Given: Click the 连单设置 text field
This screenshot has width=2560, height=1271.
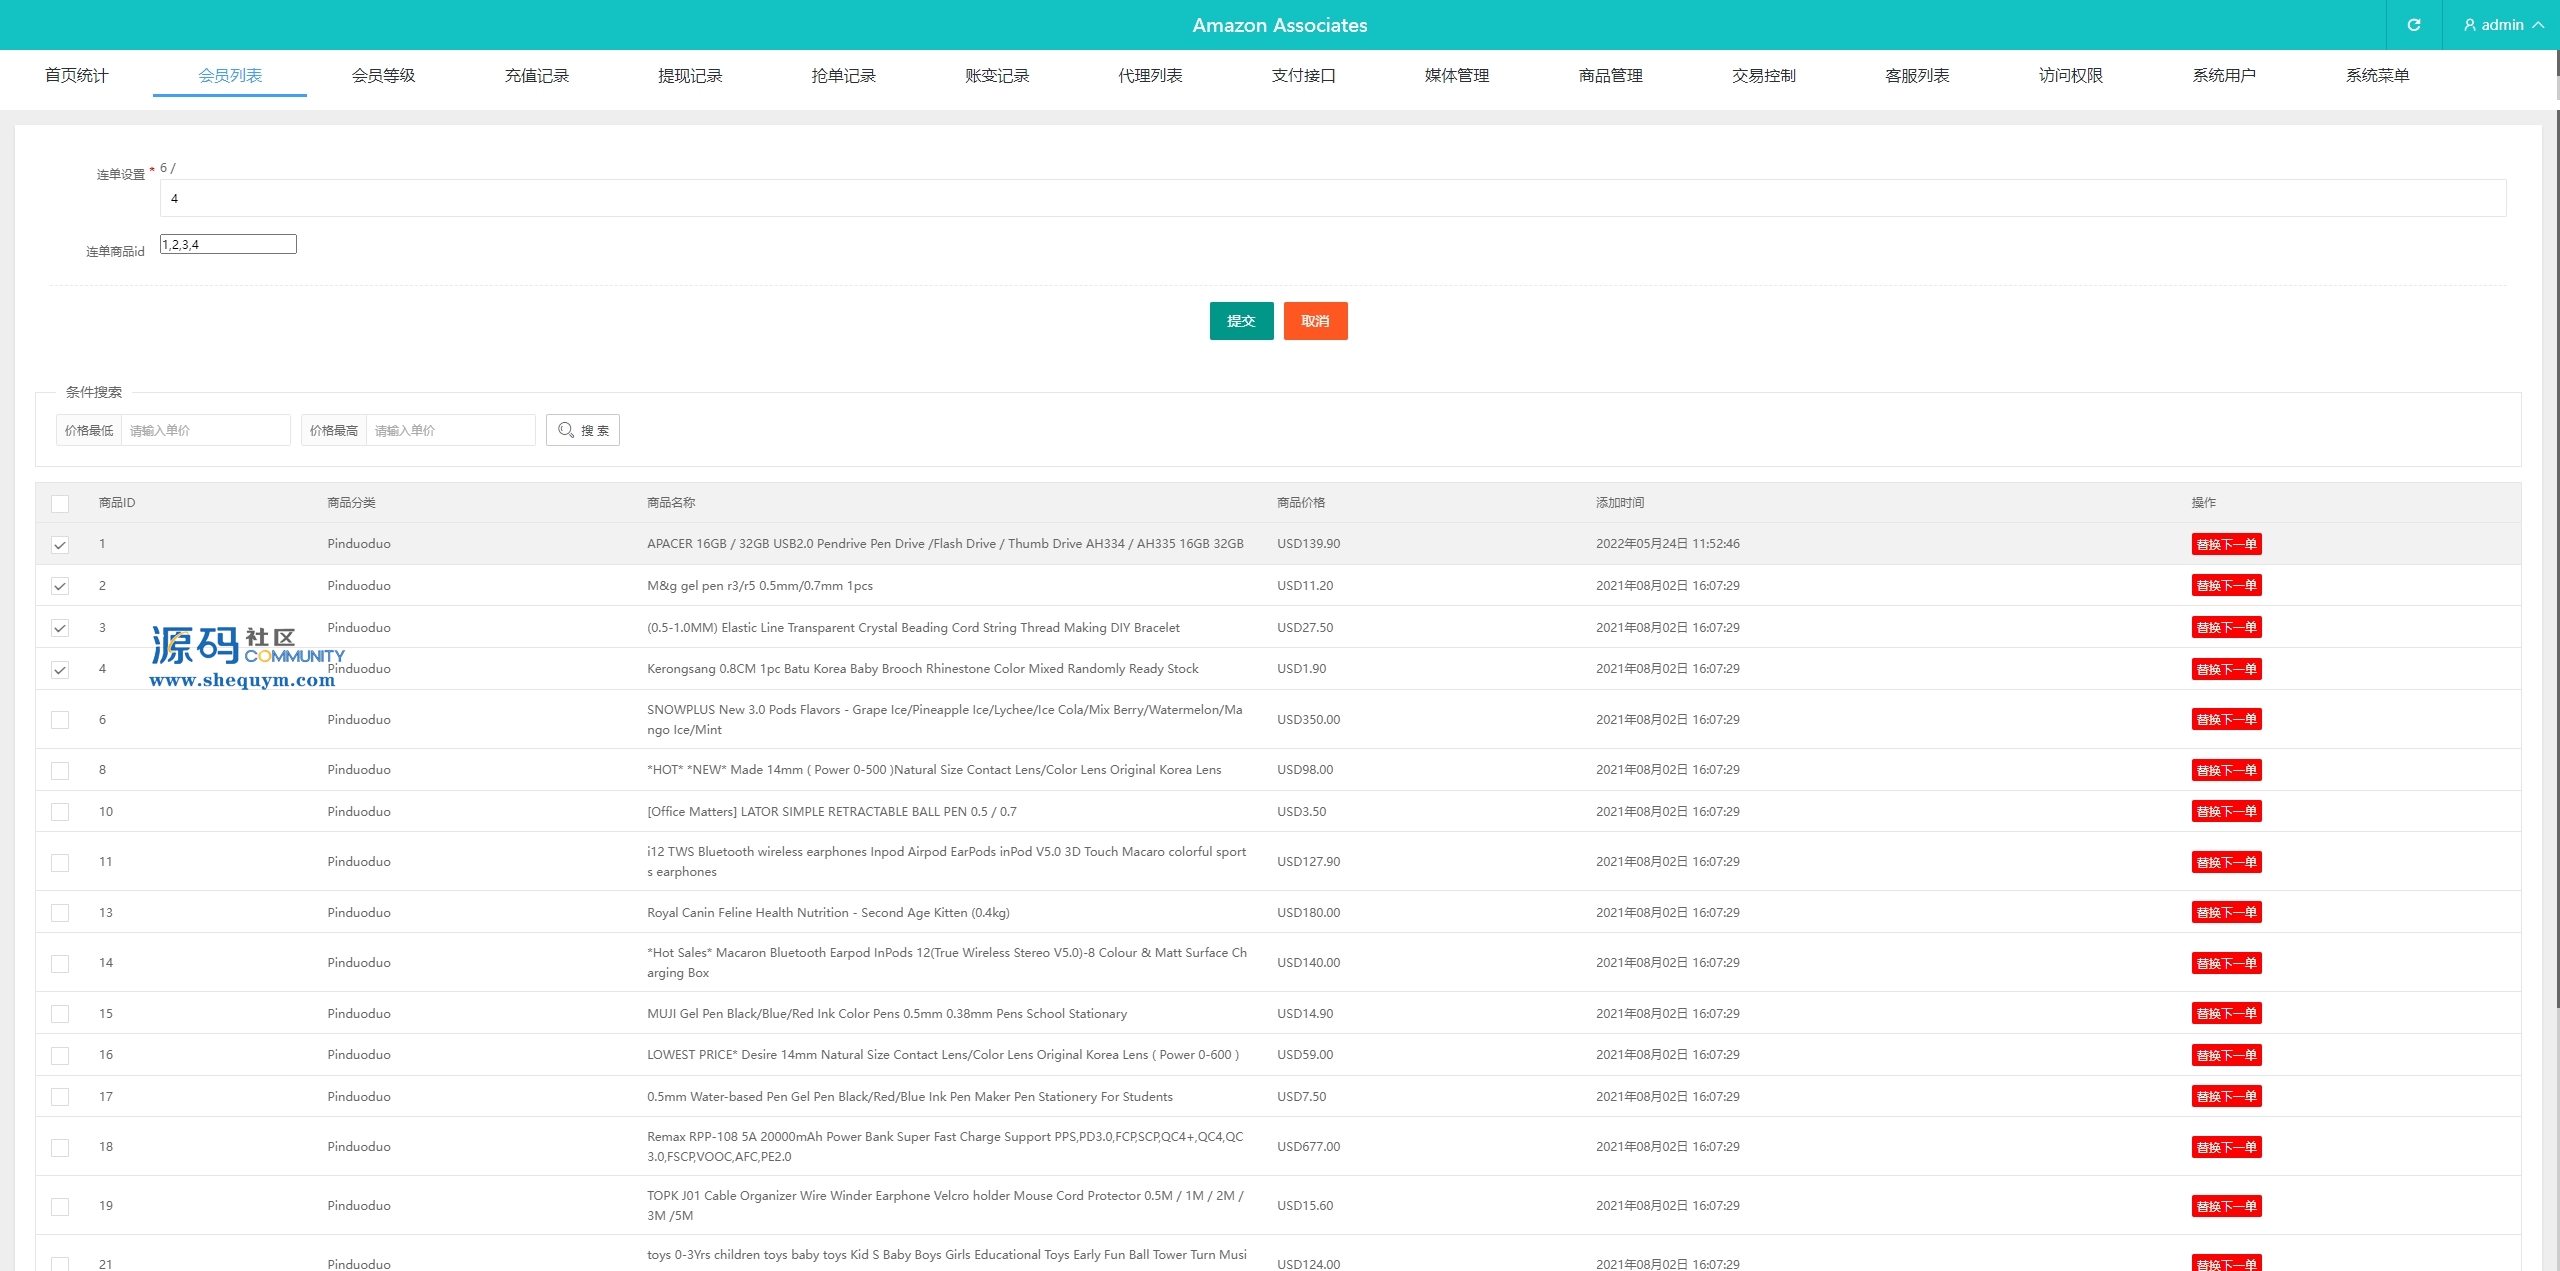Looking at the screenshot, I should (1332, 198).
